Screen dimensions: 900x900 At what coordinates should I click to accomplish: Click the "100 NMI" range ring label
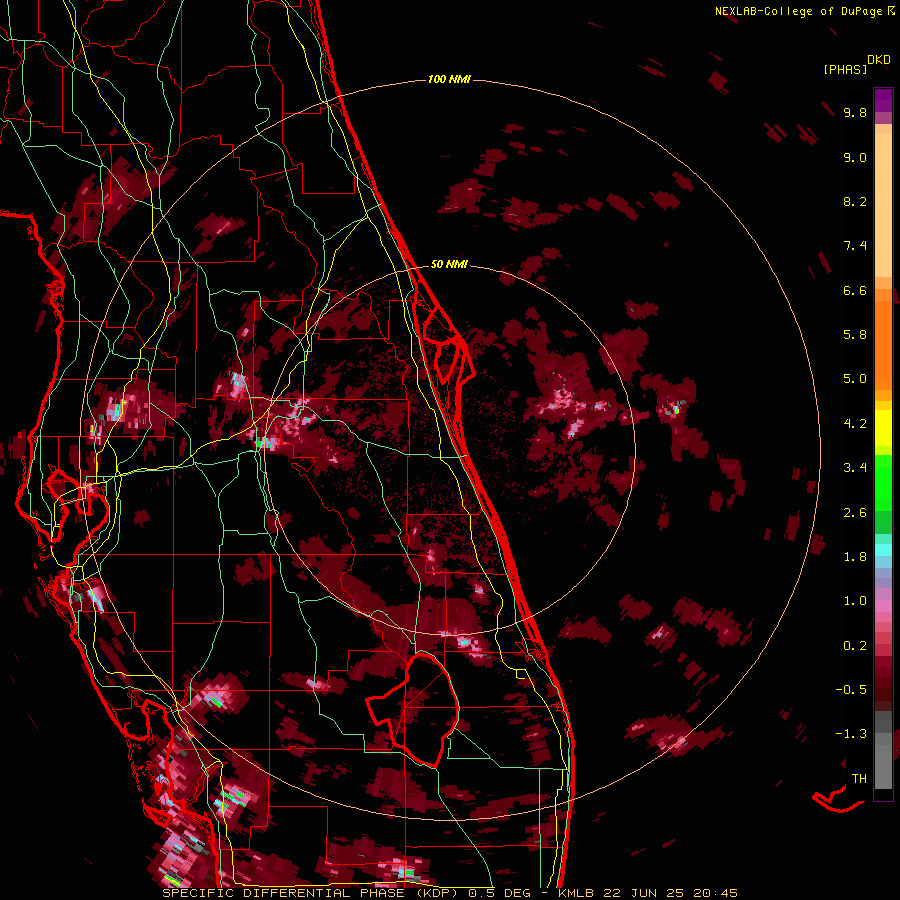pyautogui.click(x=449, y=79)
